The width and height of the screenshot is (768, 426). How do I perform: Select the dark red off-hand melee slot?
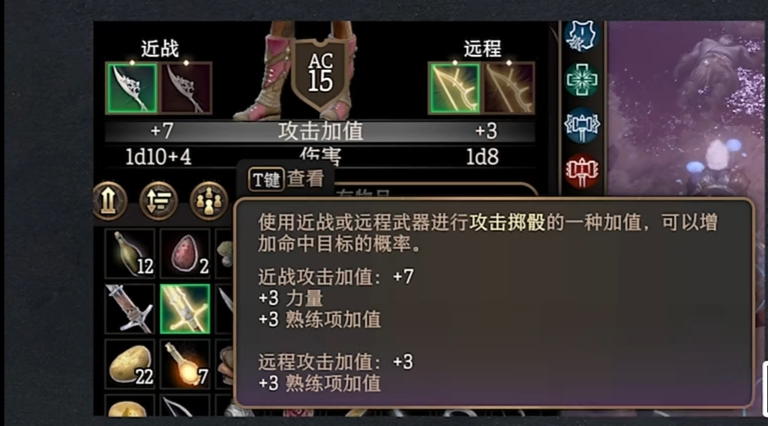click(x=186, y=88)
